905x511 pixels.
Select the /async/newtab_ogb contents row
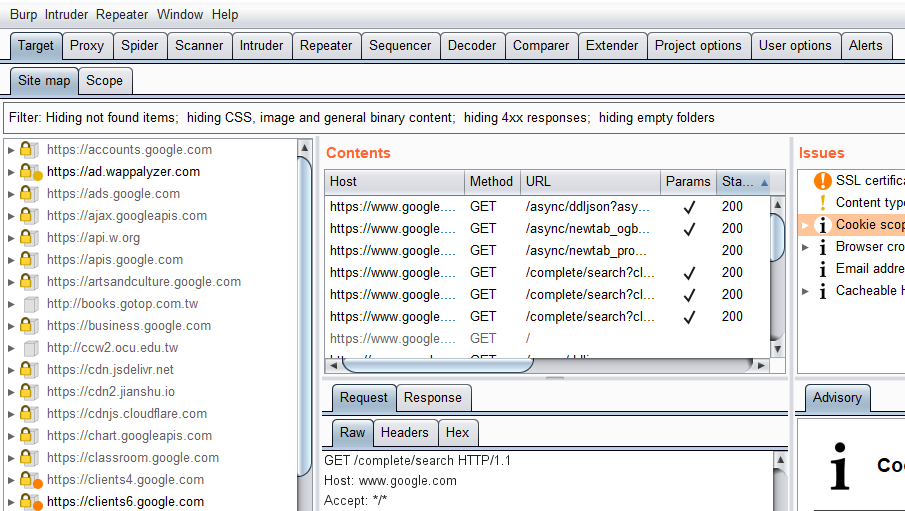[x=547, y=229]
